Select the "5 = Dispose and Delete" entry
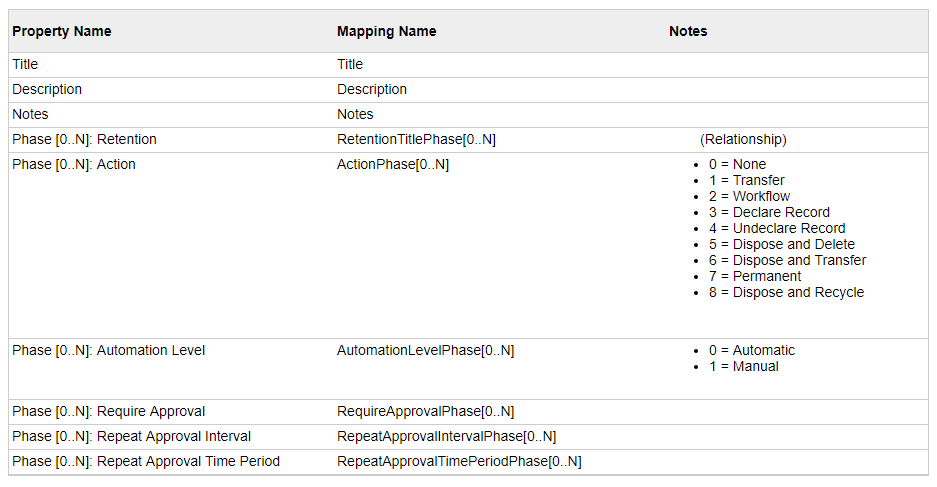 (782, 244)
